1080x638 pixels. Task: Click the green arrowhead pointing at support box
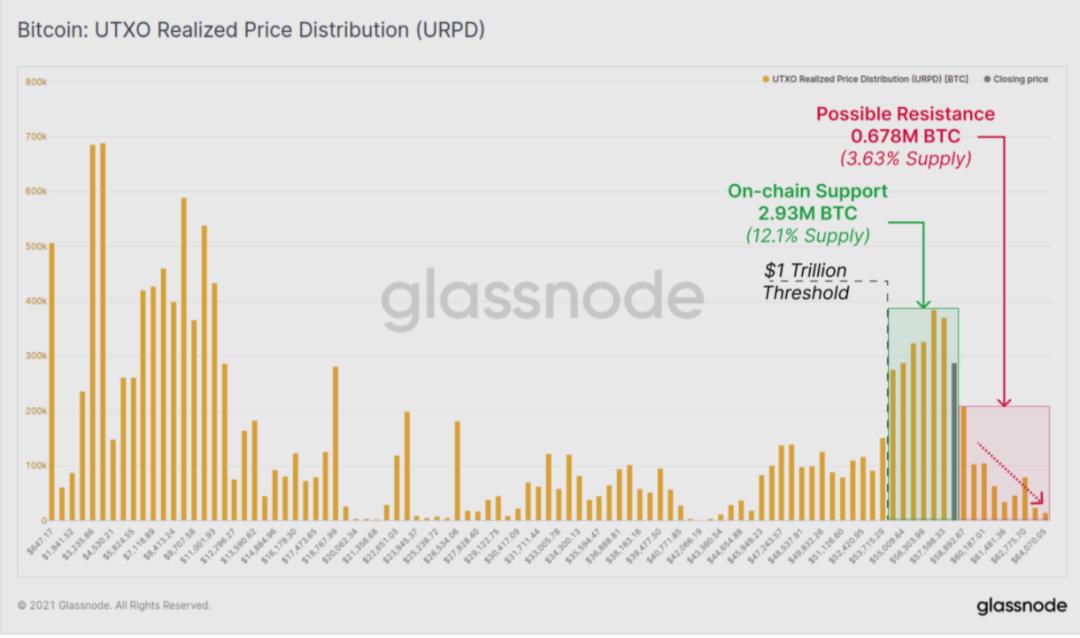923,304
